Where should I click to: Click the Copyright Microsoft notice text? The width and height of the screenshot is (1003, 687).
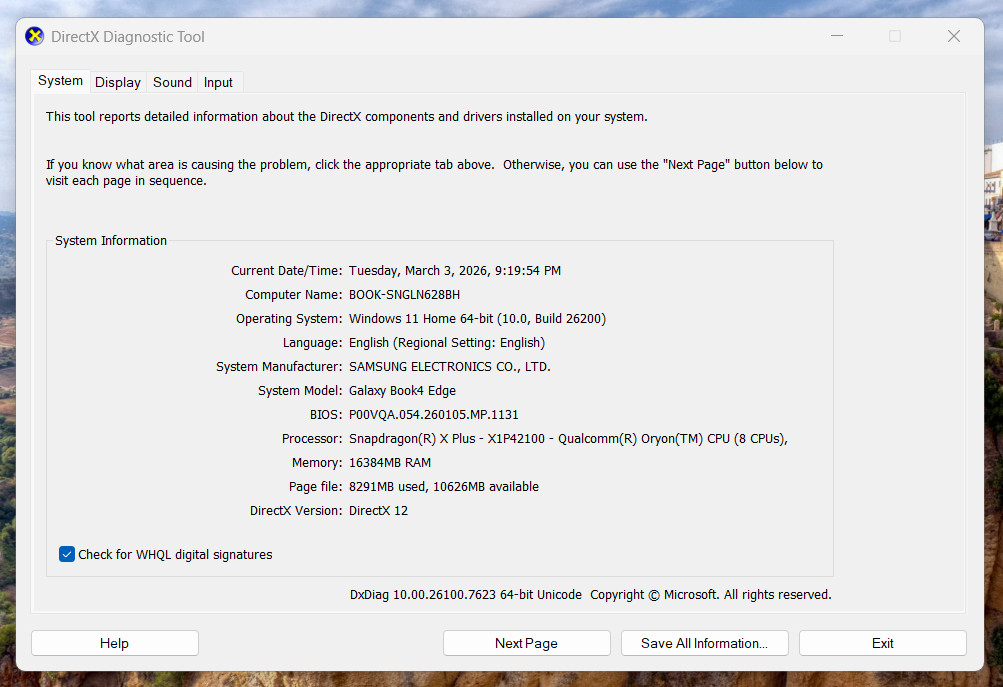pyautogui.click(x=711, y=594)
